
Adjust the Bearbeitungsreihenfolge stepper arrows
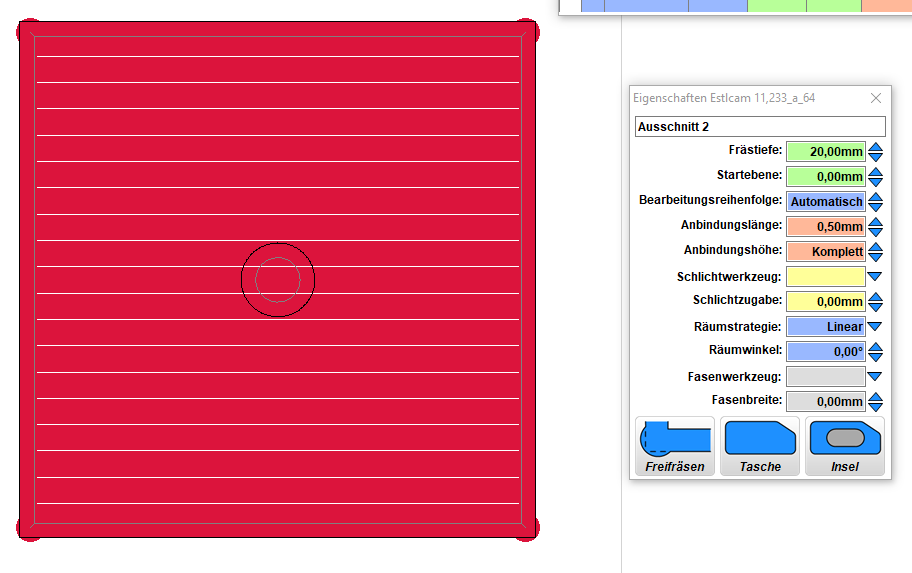click(x=875, y=202)
